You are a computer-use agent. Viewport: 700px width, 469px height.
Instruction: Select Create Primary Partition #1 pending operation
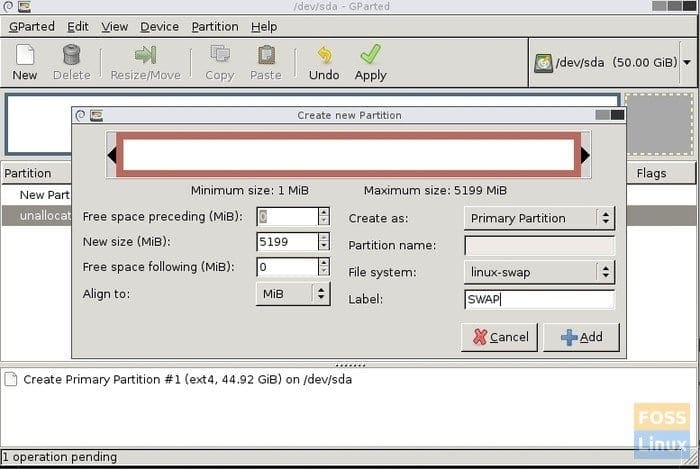(188, 379)
